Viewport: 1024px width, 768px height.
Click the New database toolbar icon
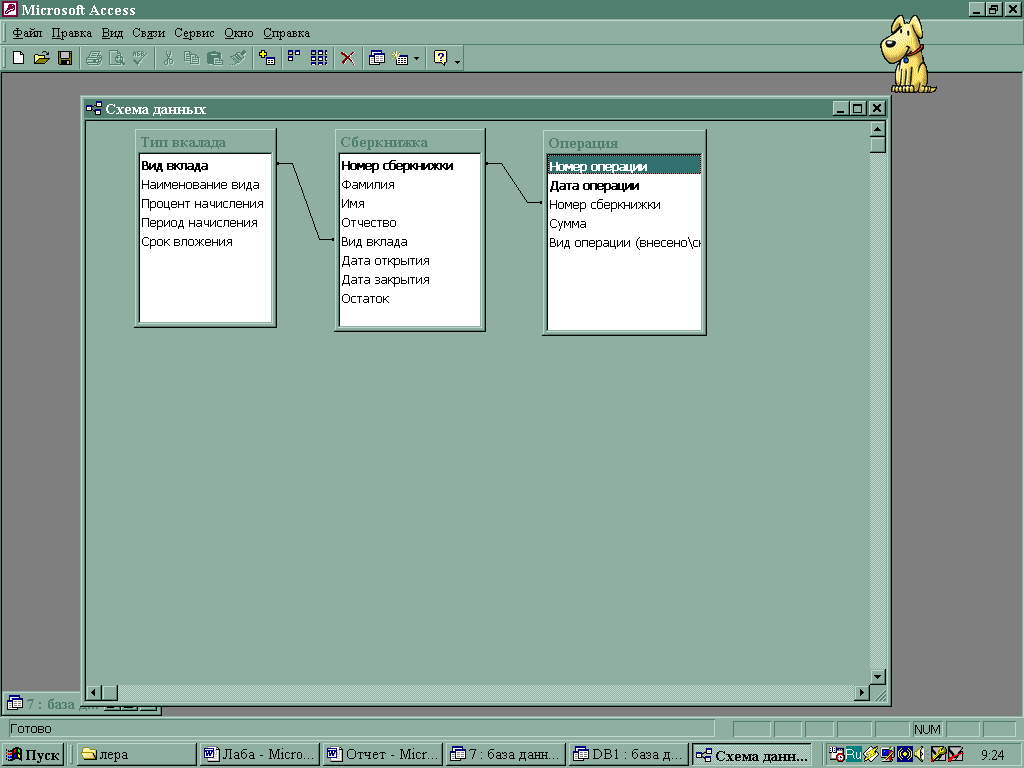[x=18, y=58]
